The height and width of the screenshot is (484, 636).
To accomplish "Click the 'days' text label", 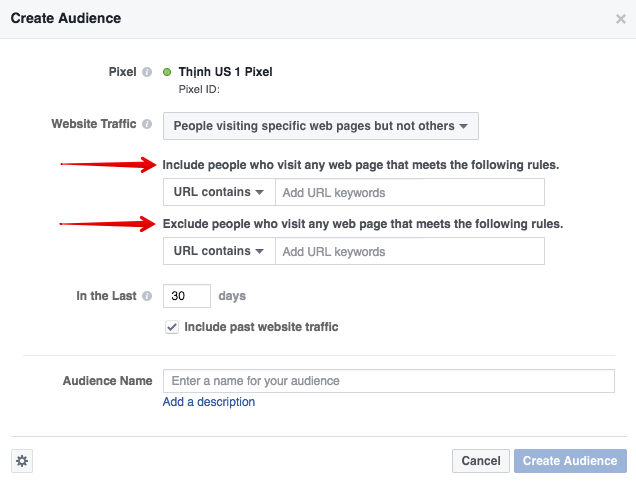I will 232,296.
